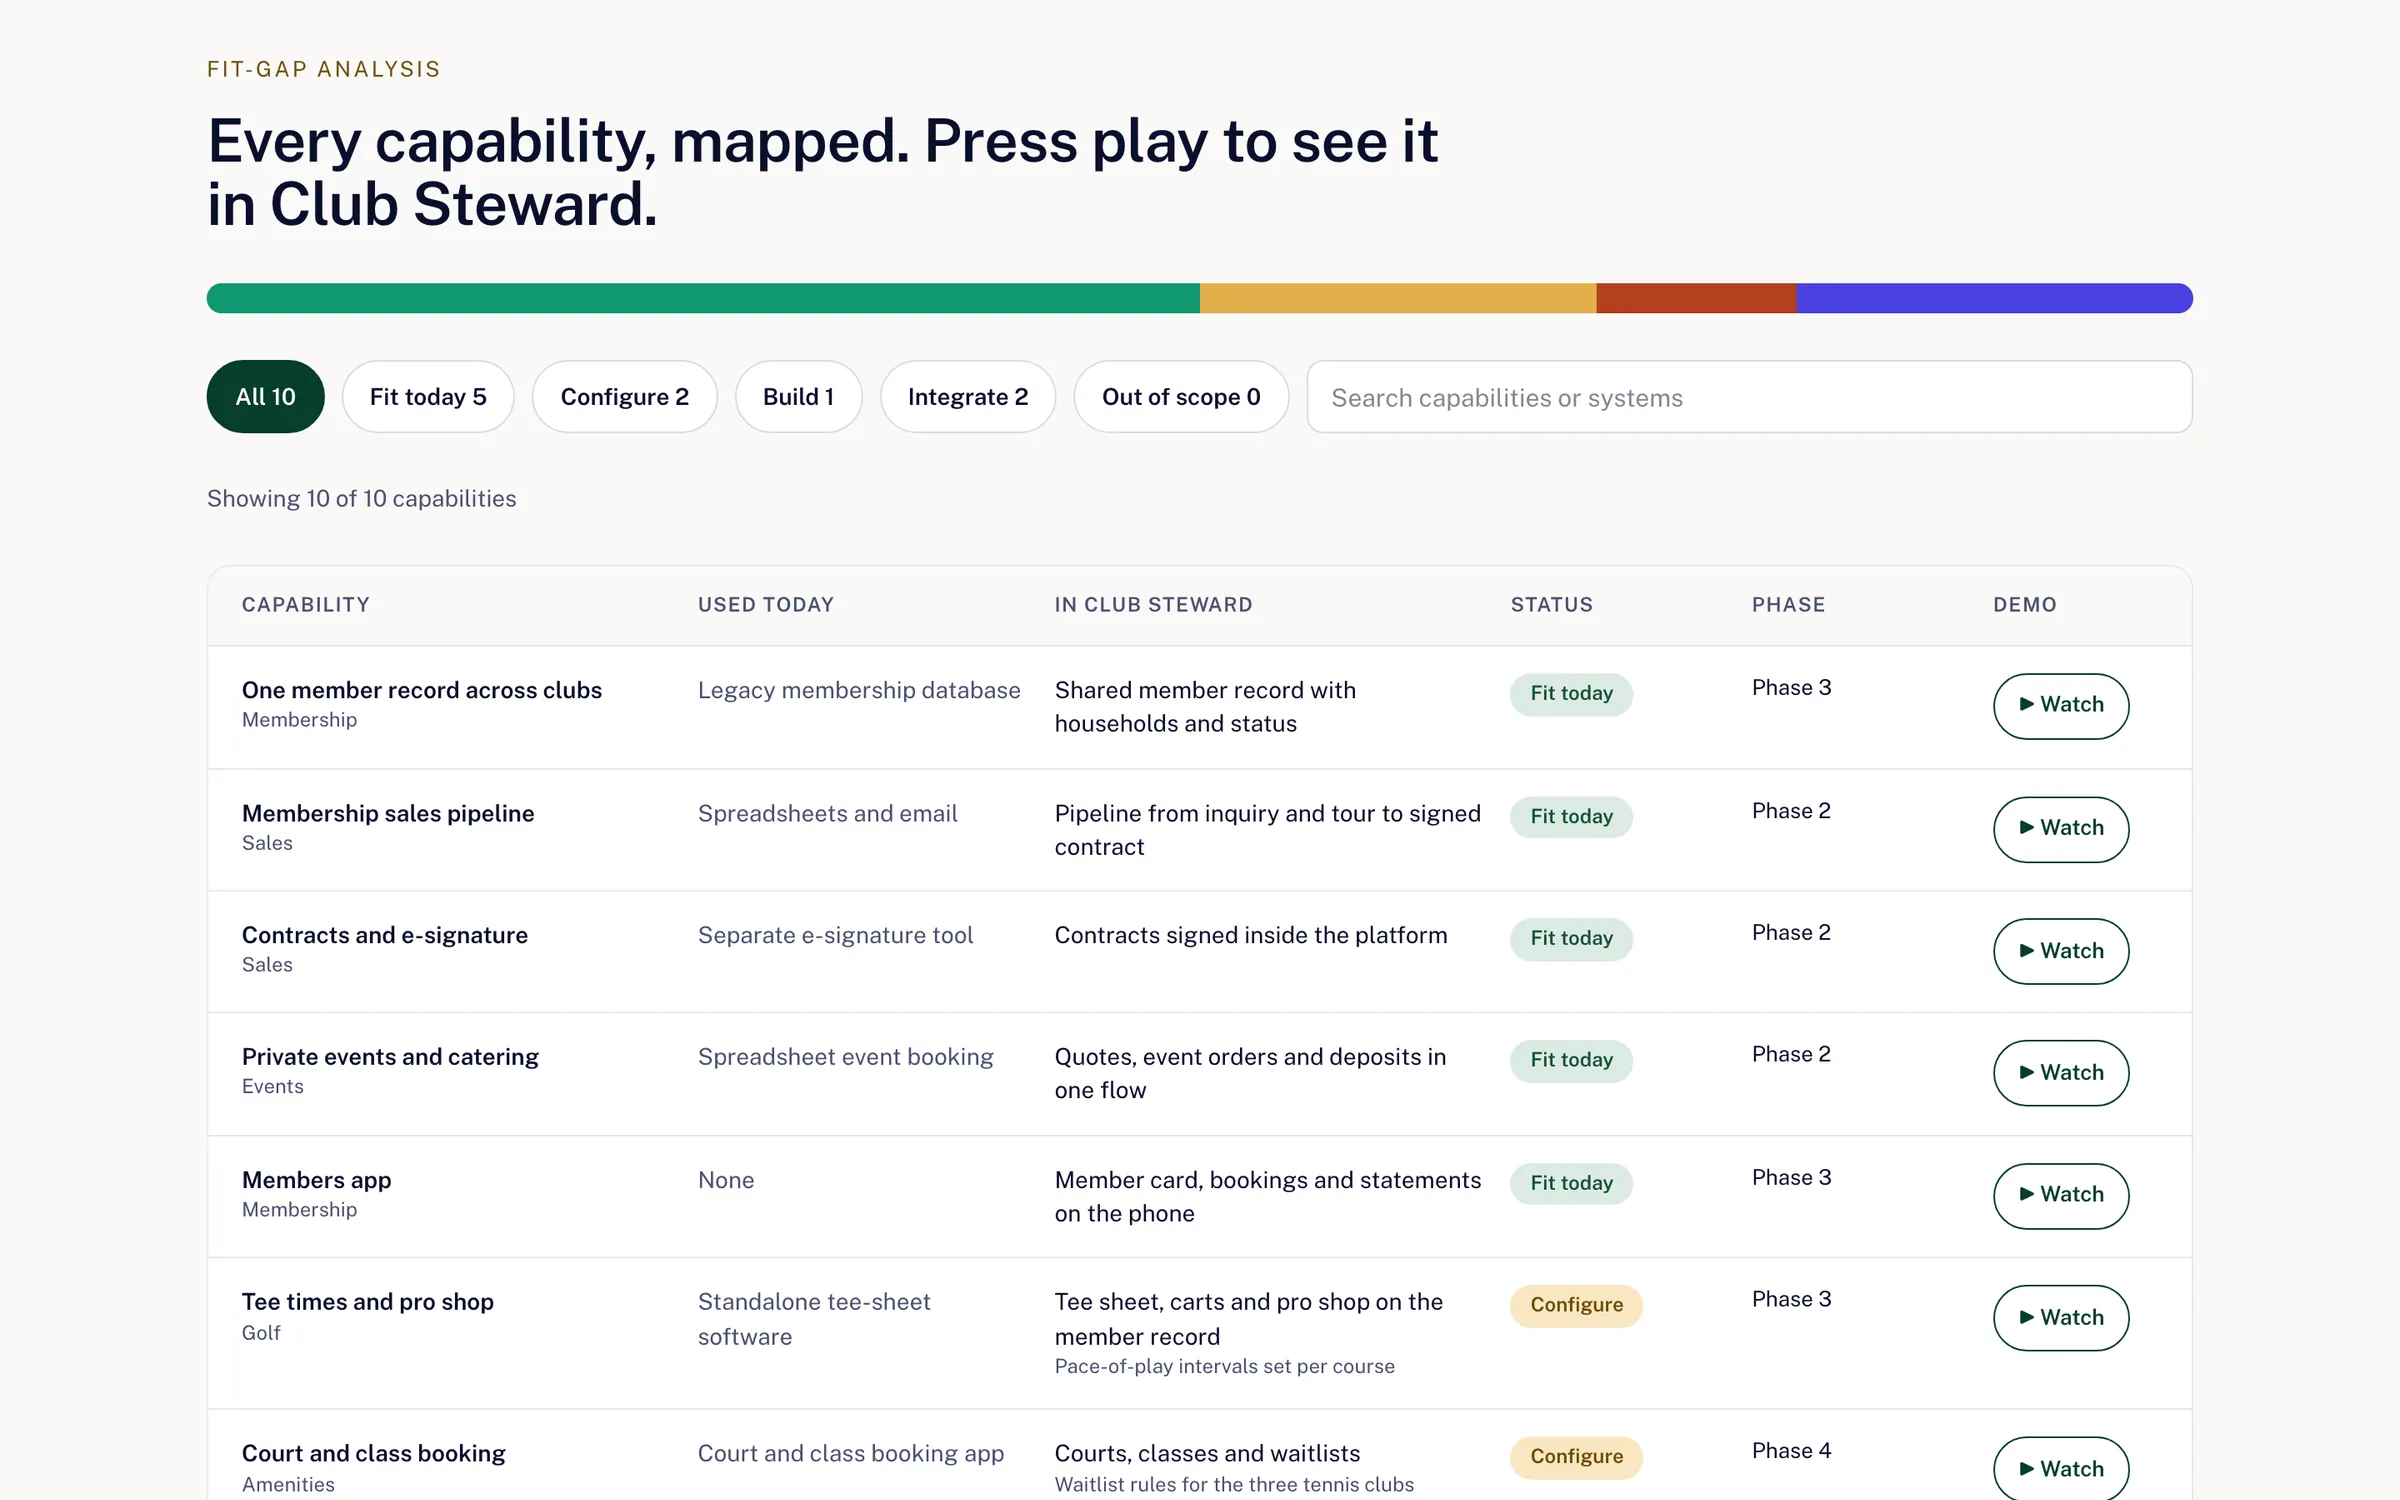Click 'Contracts signed inside the platform' cell

[1251, 935]
